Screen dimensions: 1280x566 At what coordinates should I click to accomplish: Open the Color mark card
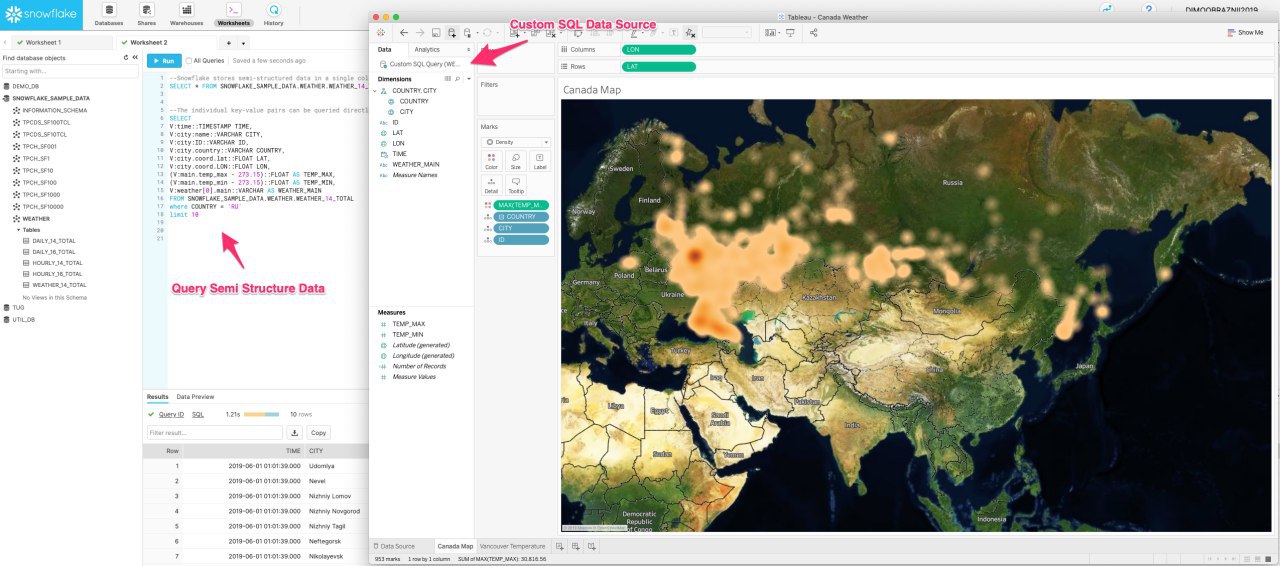(x=491, y=162)
